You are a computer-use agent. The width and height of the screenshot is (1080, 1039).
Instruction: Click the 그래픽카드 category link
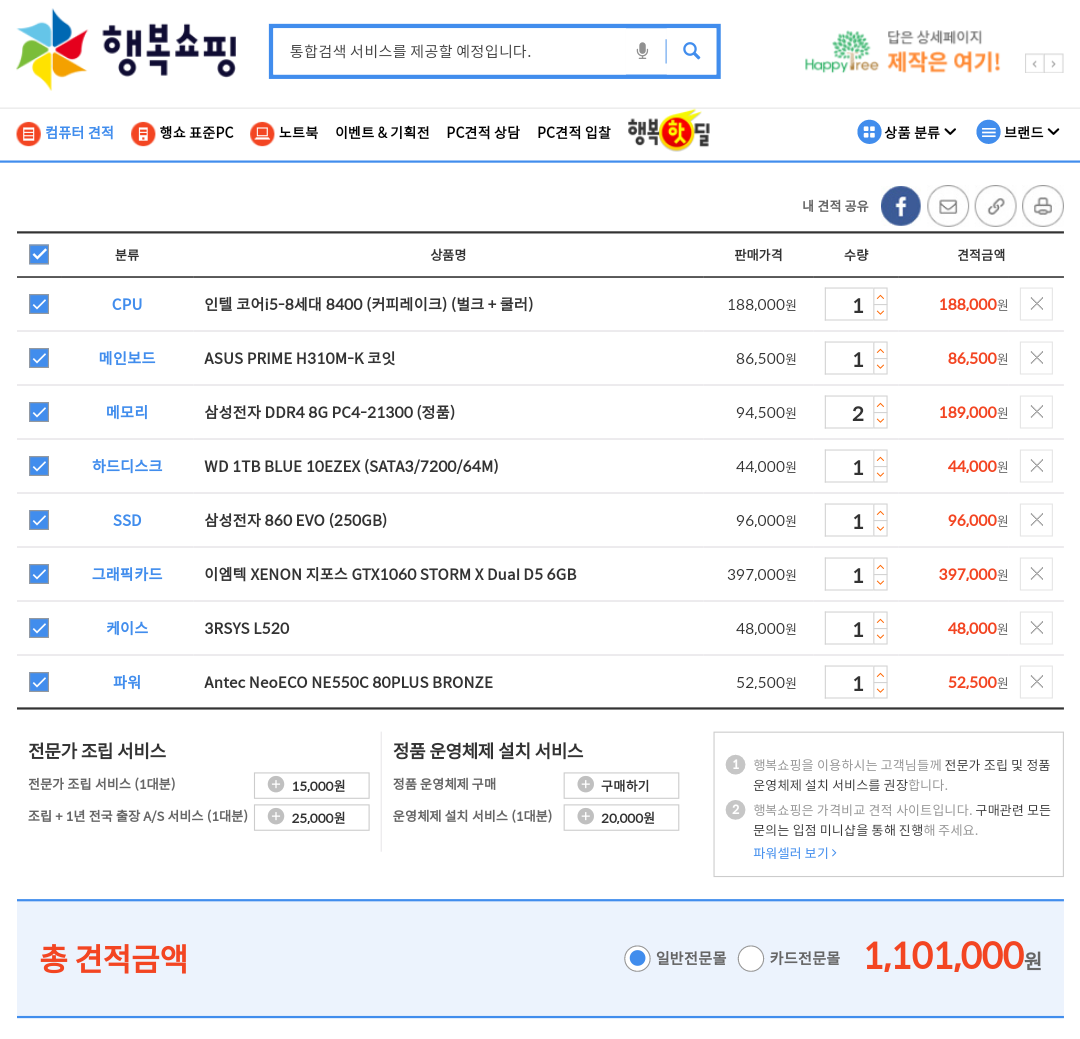tap(127, 574)
